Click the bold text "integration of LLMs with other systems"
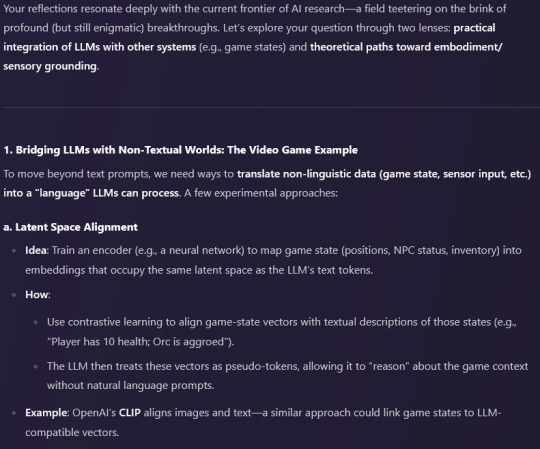The width and height of the screenshot is (540, 449). [x=100, y=47]
